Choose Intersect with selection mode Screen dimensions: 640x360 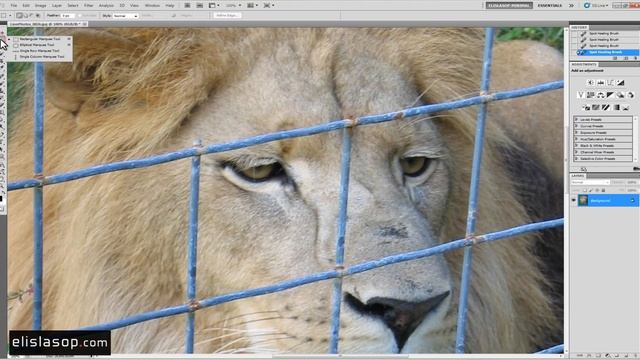[38, 16]
